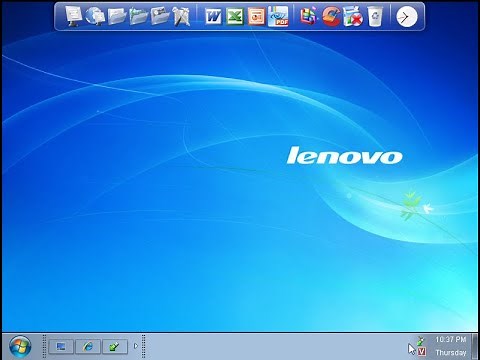Image resolution: width=480 pixels, height=360 pixels.
Task: Expand the quick launch overflow arrow
Action: coord(136,346)
